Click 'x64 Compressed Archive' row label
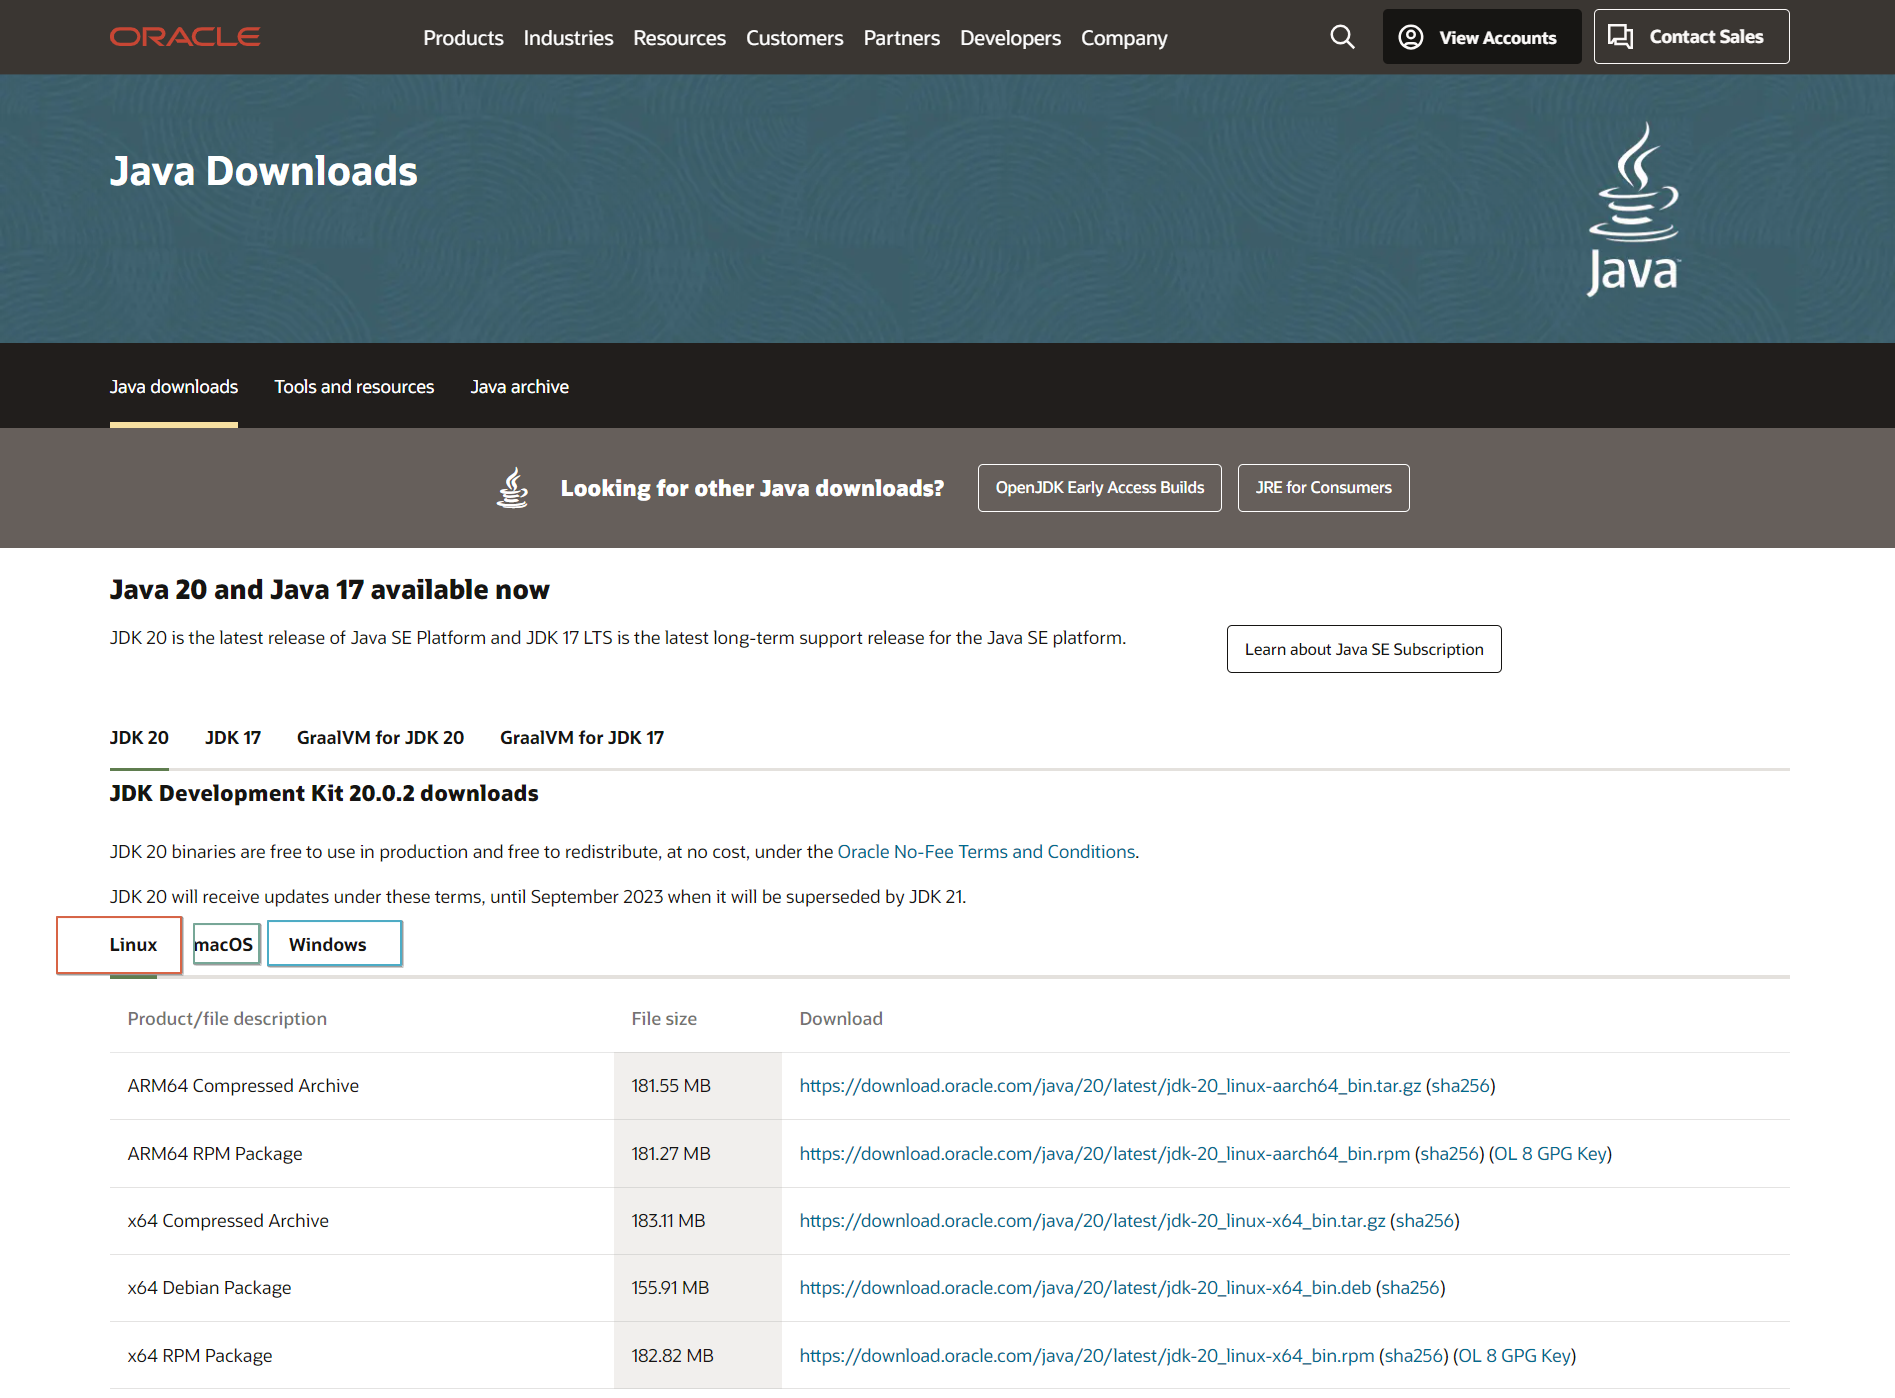This screenshot has height=1398, width=1895. click(x=228, y=1221)
